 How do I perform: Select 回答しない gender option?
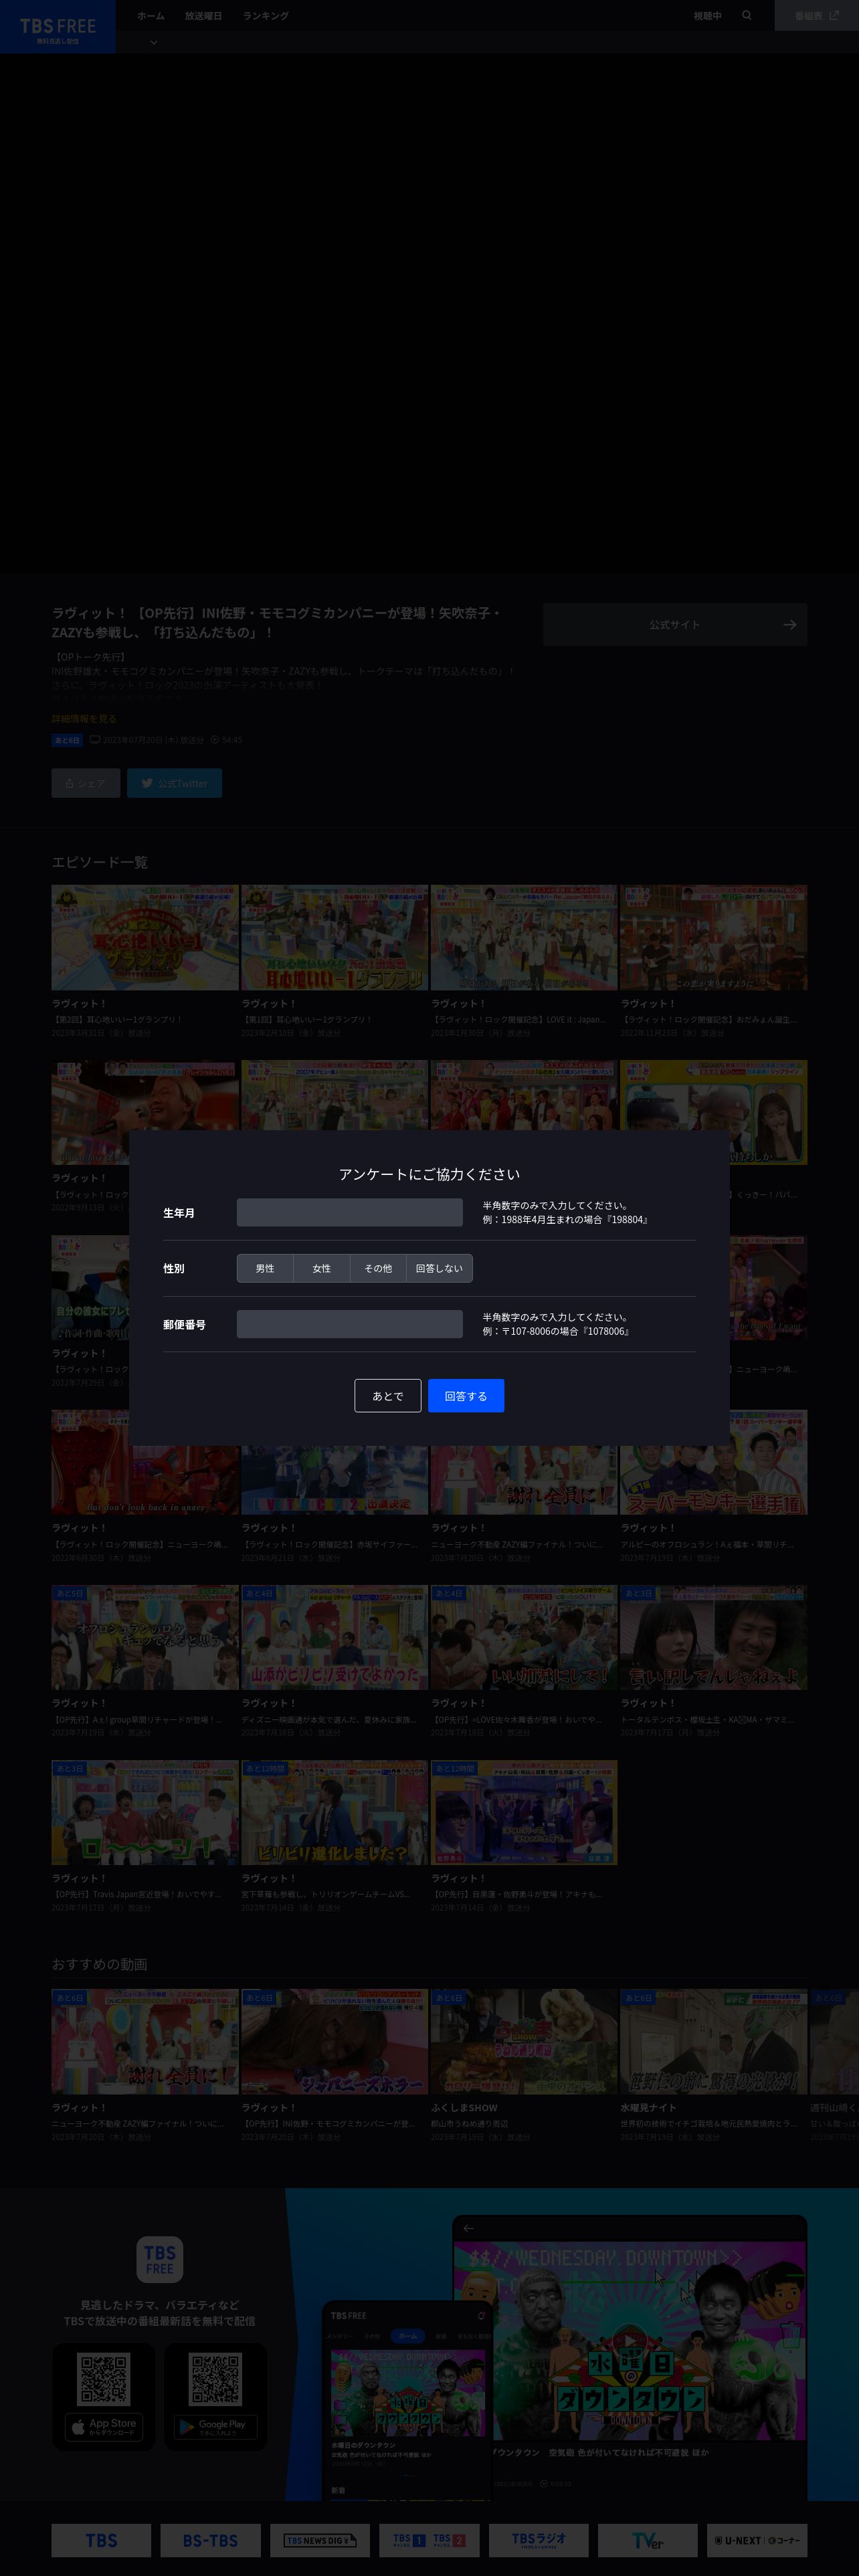(x=439, y=1268)
